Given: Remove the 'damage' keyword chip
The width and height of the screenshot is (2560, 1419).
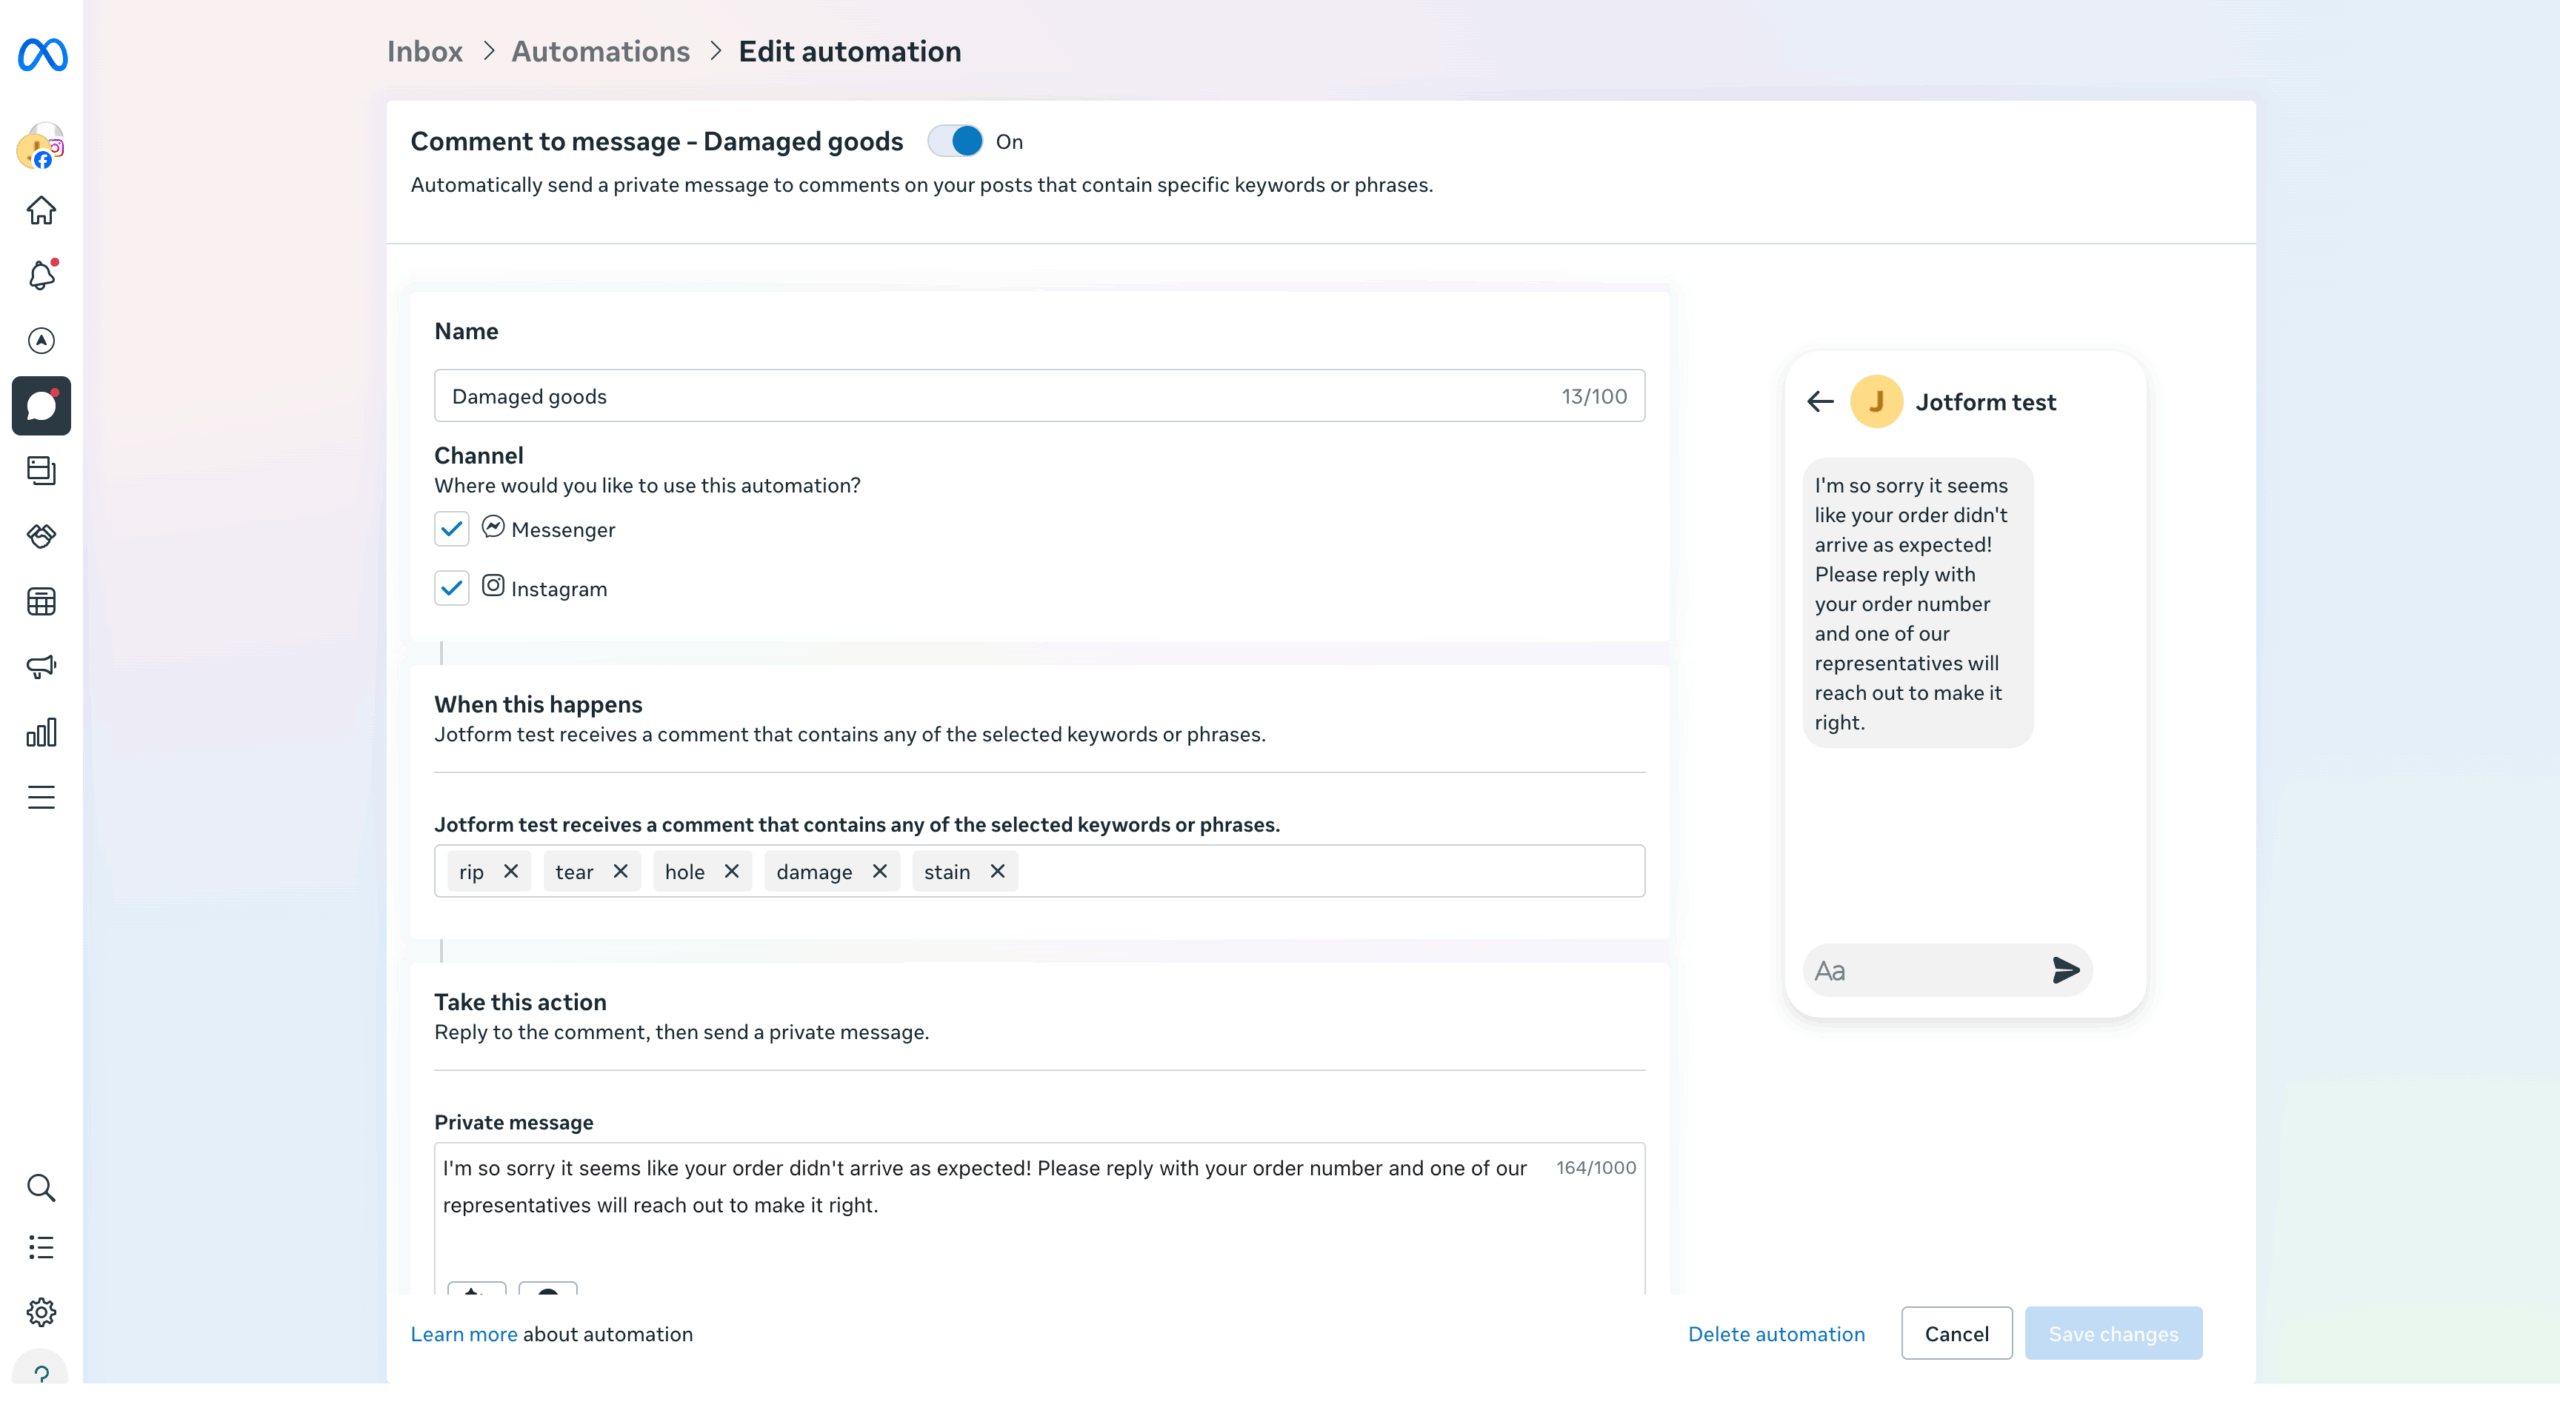Looking at the screenshot, I should click(879, 871).
